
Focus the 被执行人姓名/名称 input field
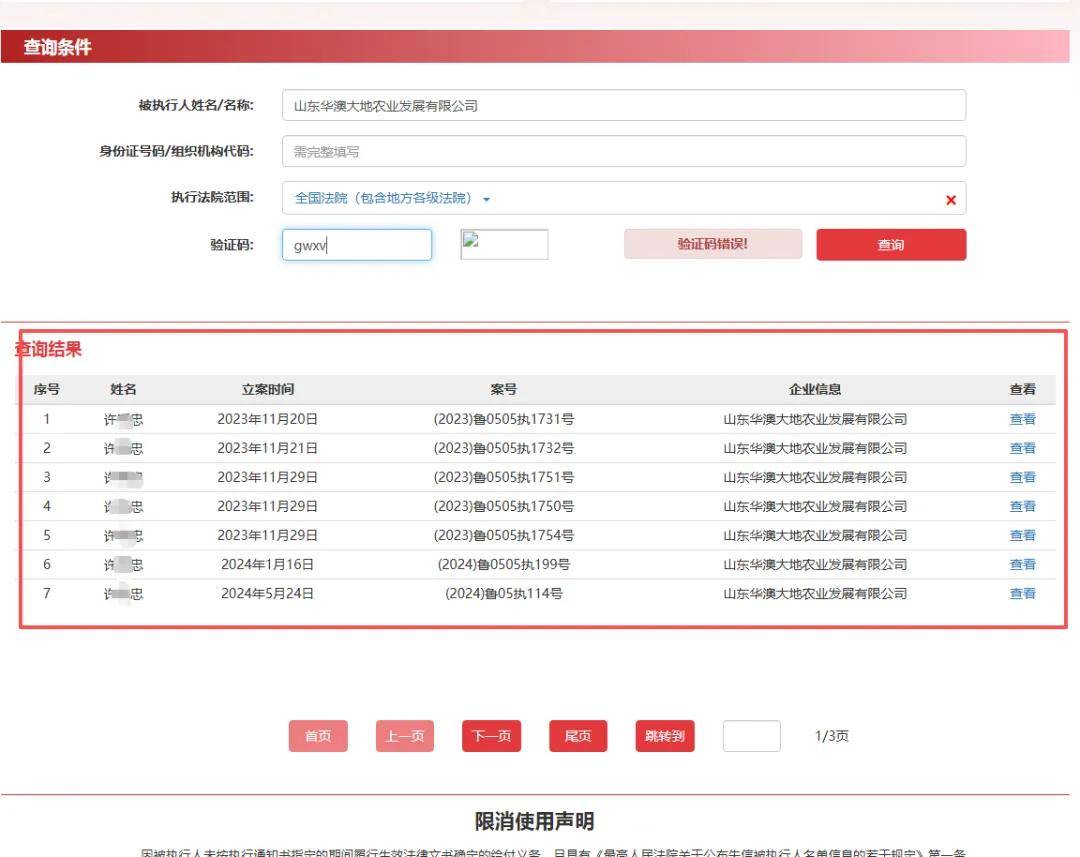point(623,104)
